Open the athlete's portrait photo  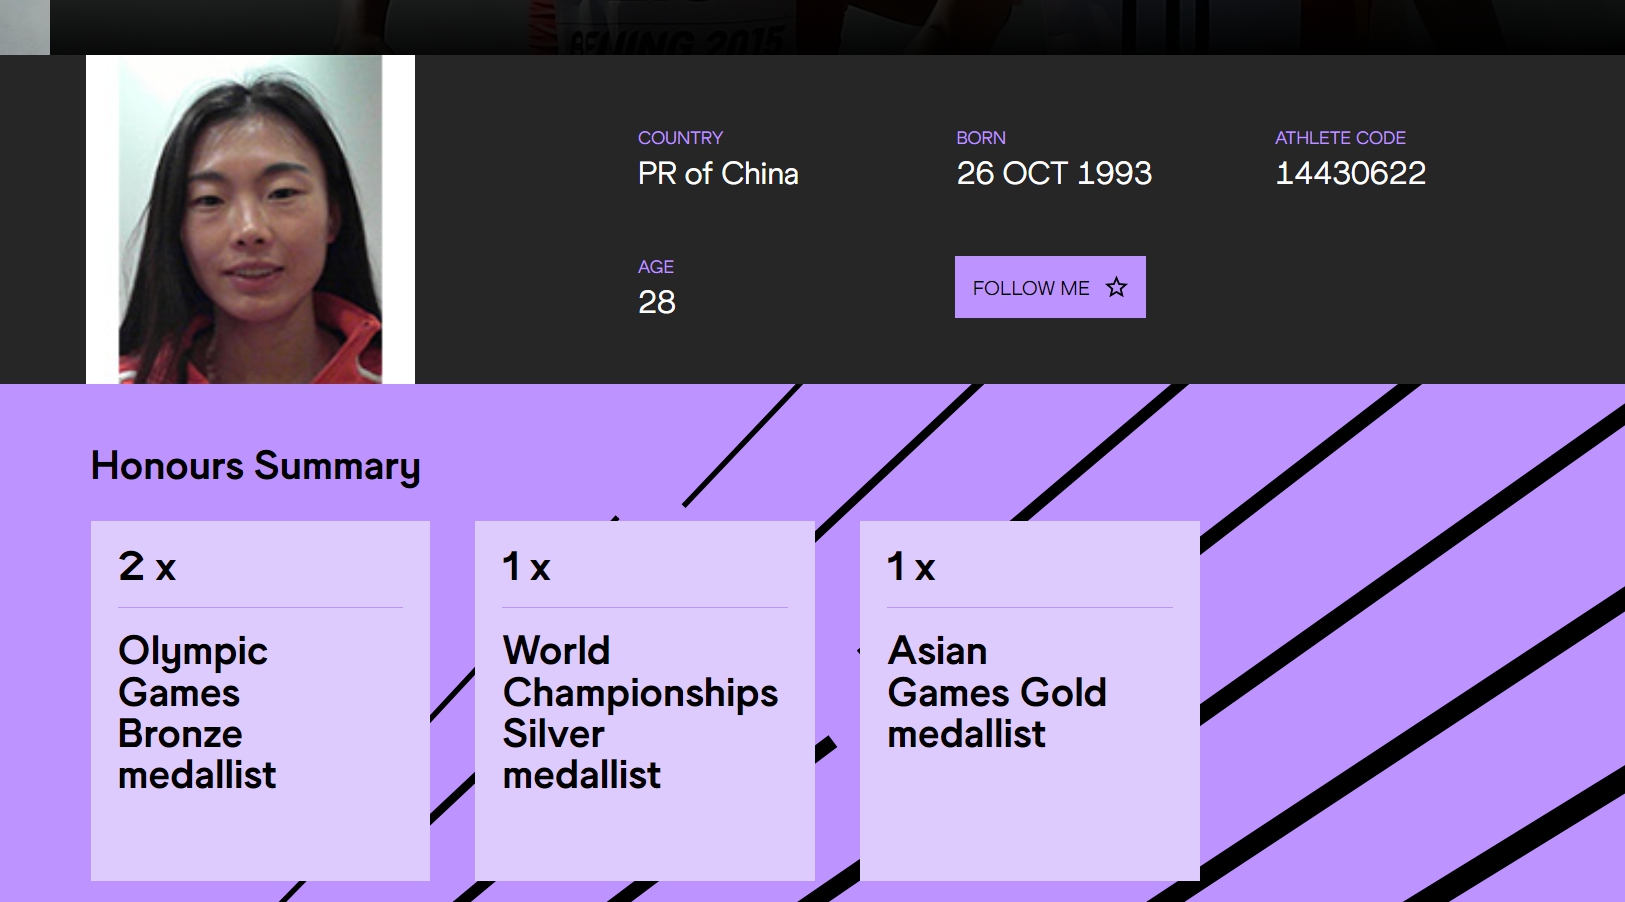(x=250, y=220)
